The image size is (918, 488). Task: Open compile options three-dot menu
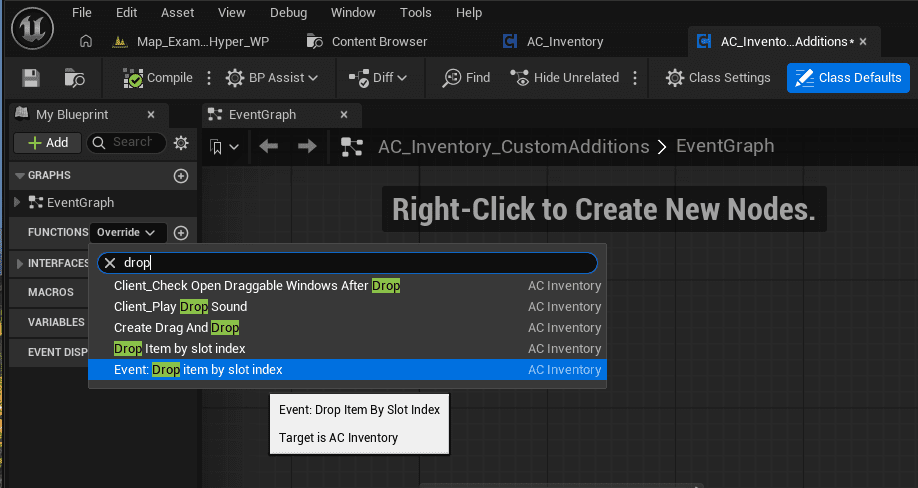209,78
